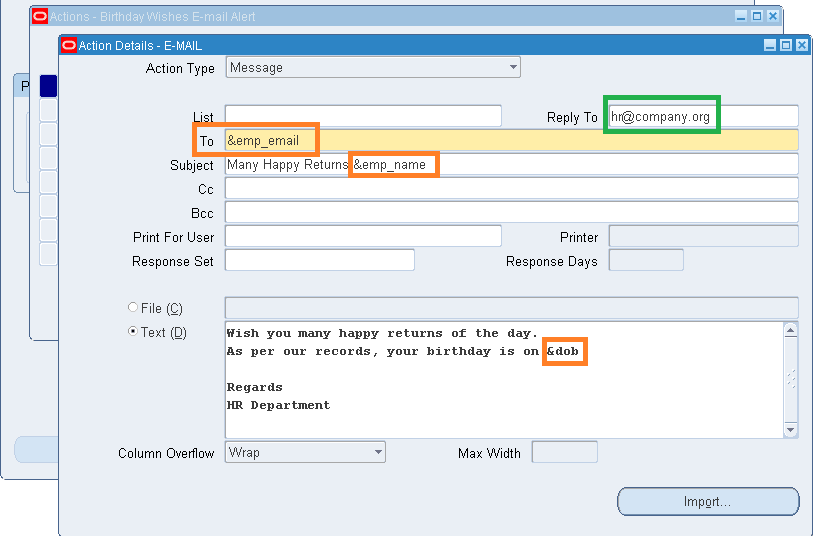Screen dimensions: 828x536
Task: Click the Response Days field
Action: pyautogui.click(x=646, y=260)
